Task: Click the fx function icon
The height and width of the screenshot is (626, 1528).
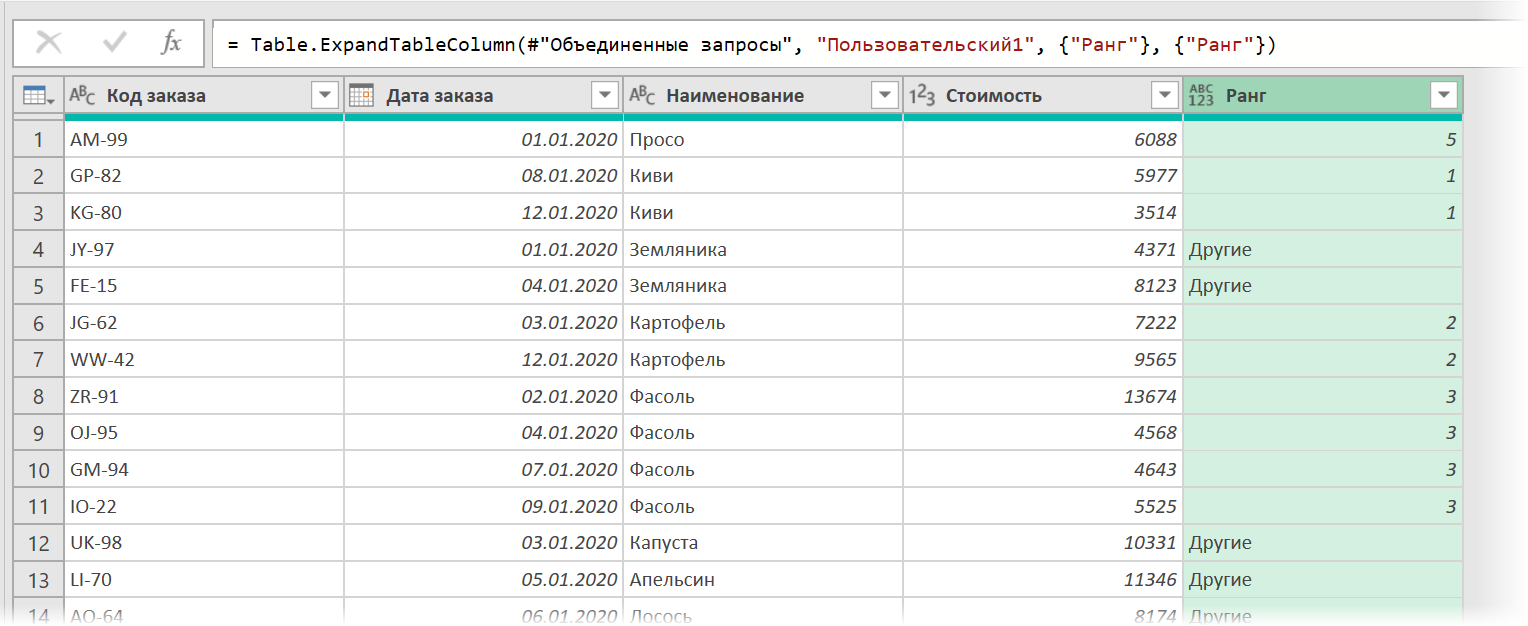Action: coord(172,44)
